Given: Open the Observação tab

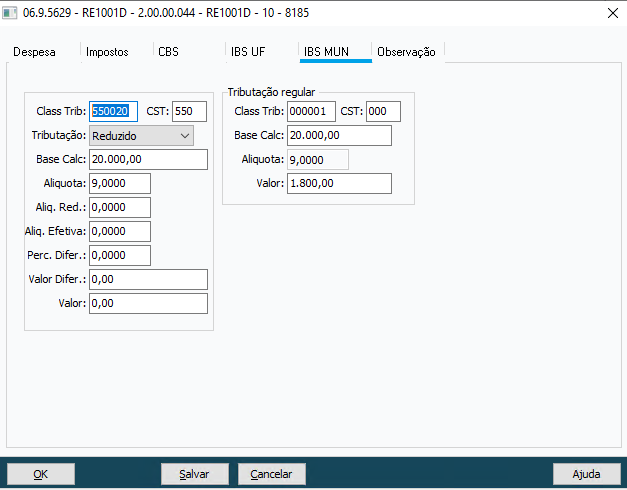Looking at the screenshot, I should tap(406, 52).
